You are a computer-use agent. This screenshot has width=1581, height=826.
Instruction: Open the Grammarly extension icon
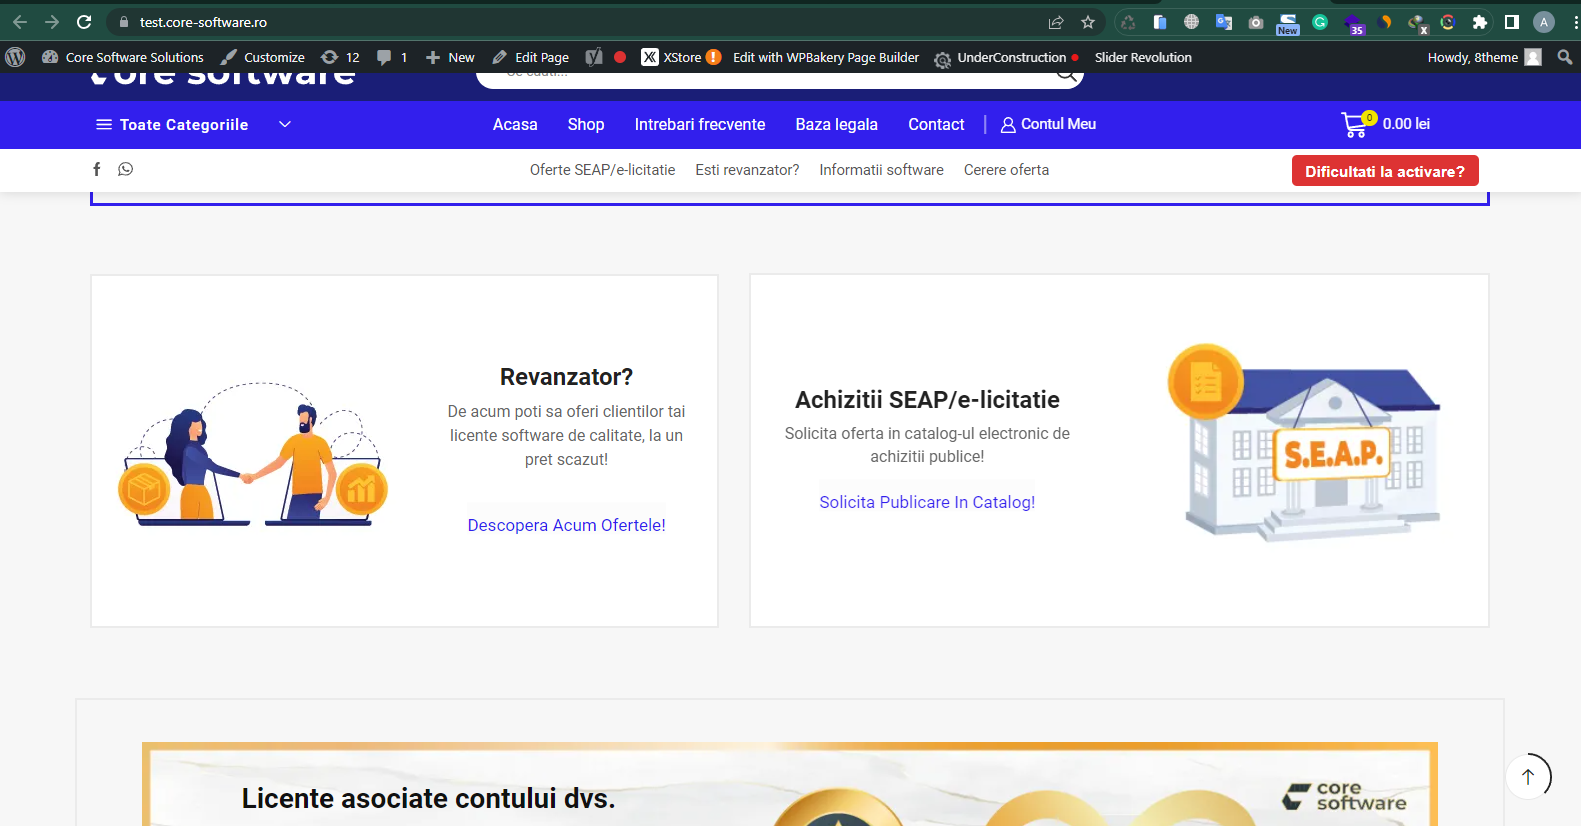coord(1320,22)
